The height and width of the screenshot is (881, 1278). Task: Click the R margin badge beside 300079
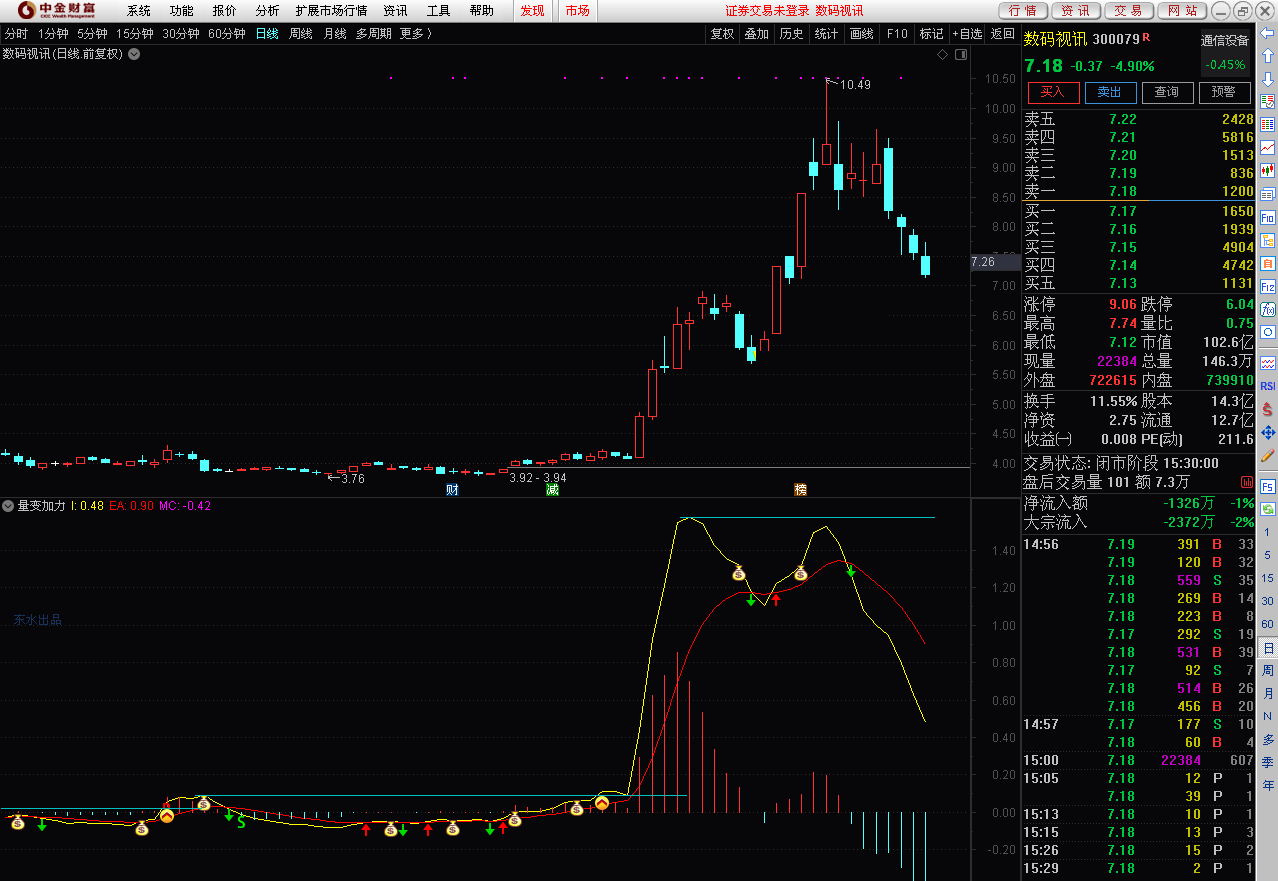click(x=1146, y=38)
